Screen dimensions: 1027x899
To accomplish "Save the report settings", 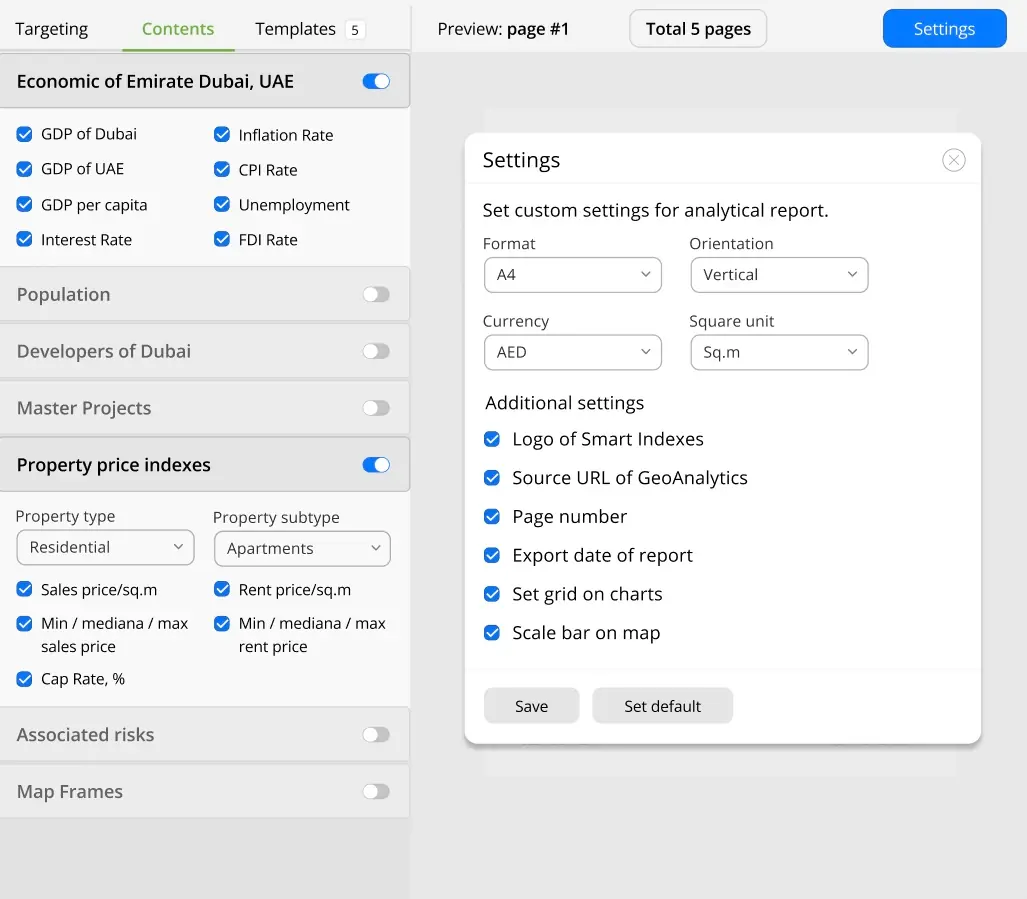I will 531,706.
